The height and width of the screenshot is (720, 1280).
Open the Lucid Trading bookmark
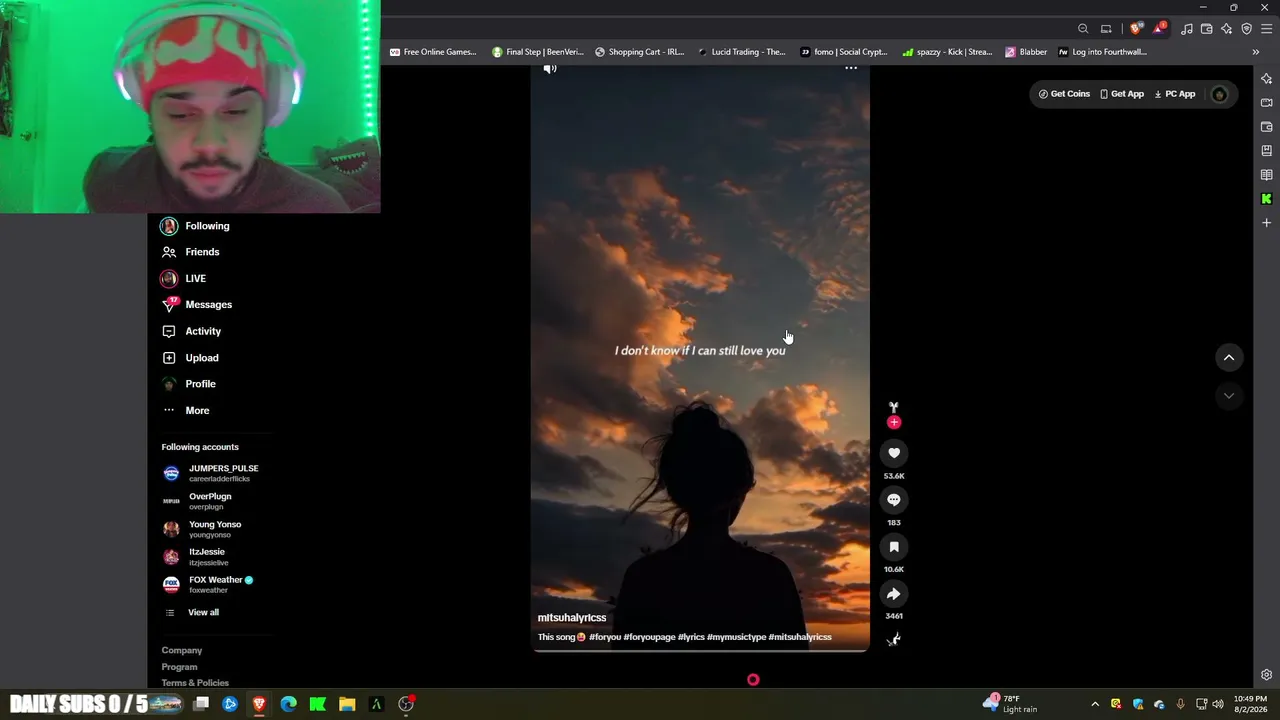[x=742, y=52]
